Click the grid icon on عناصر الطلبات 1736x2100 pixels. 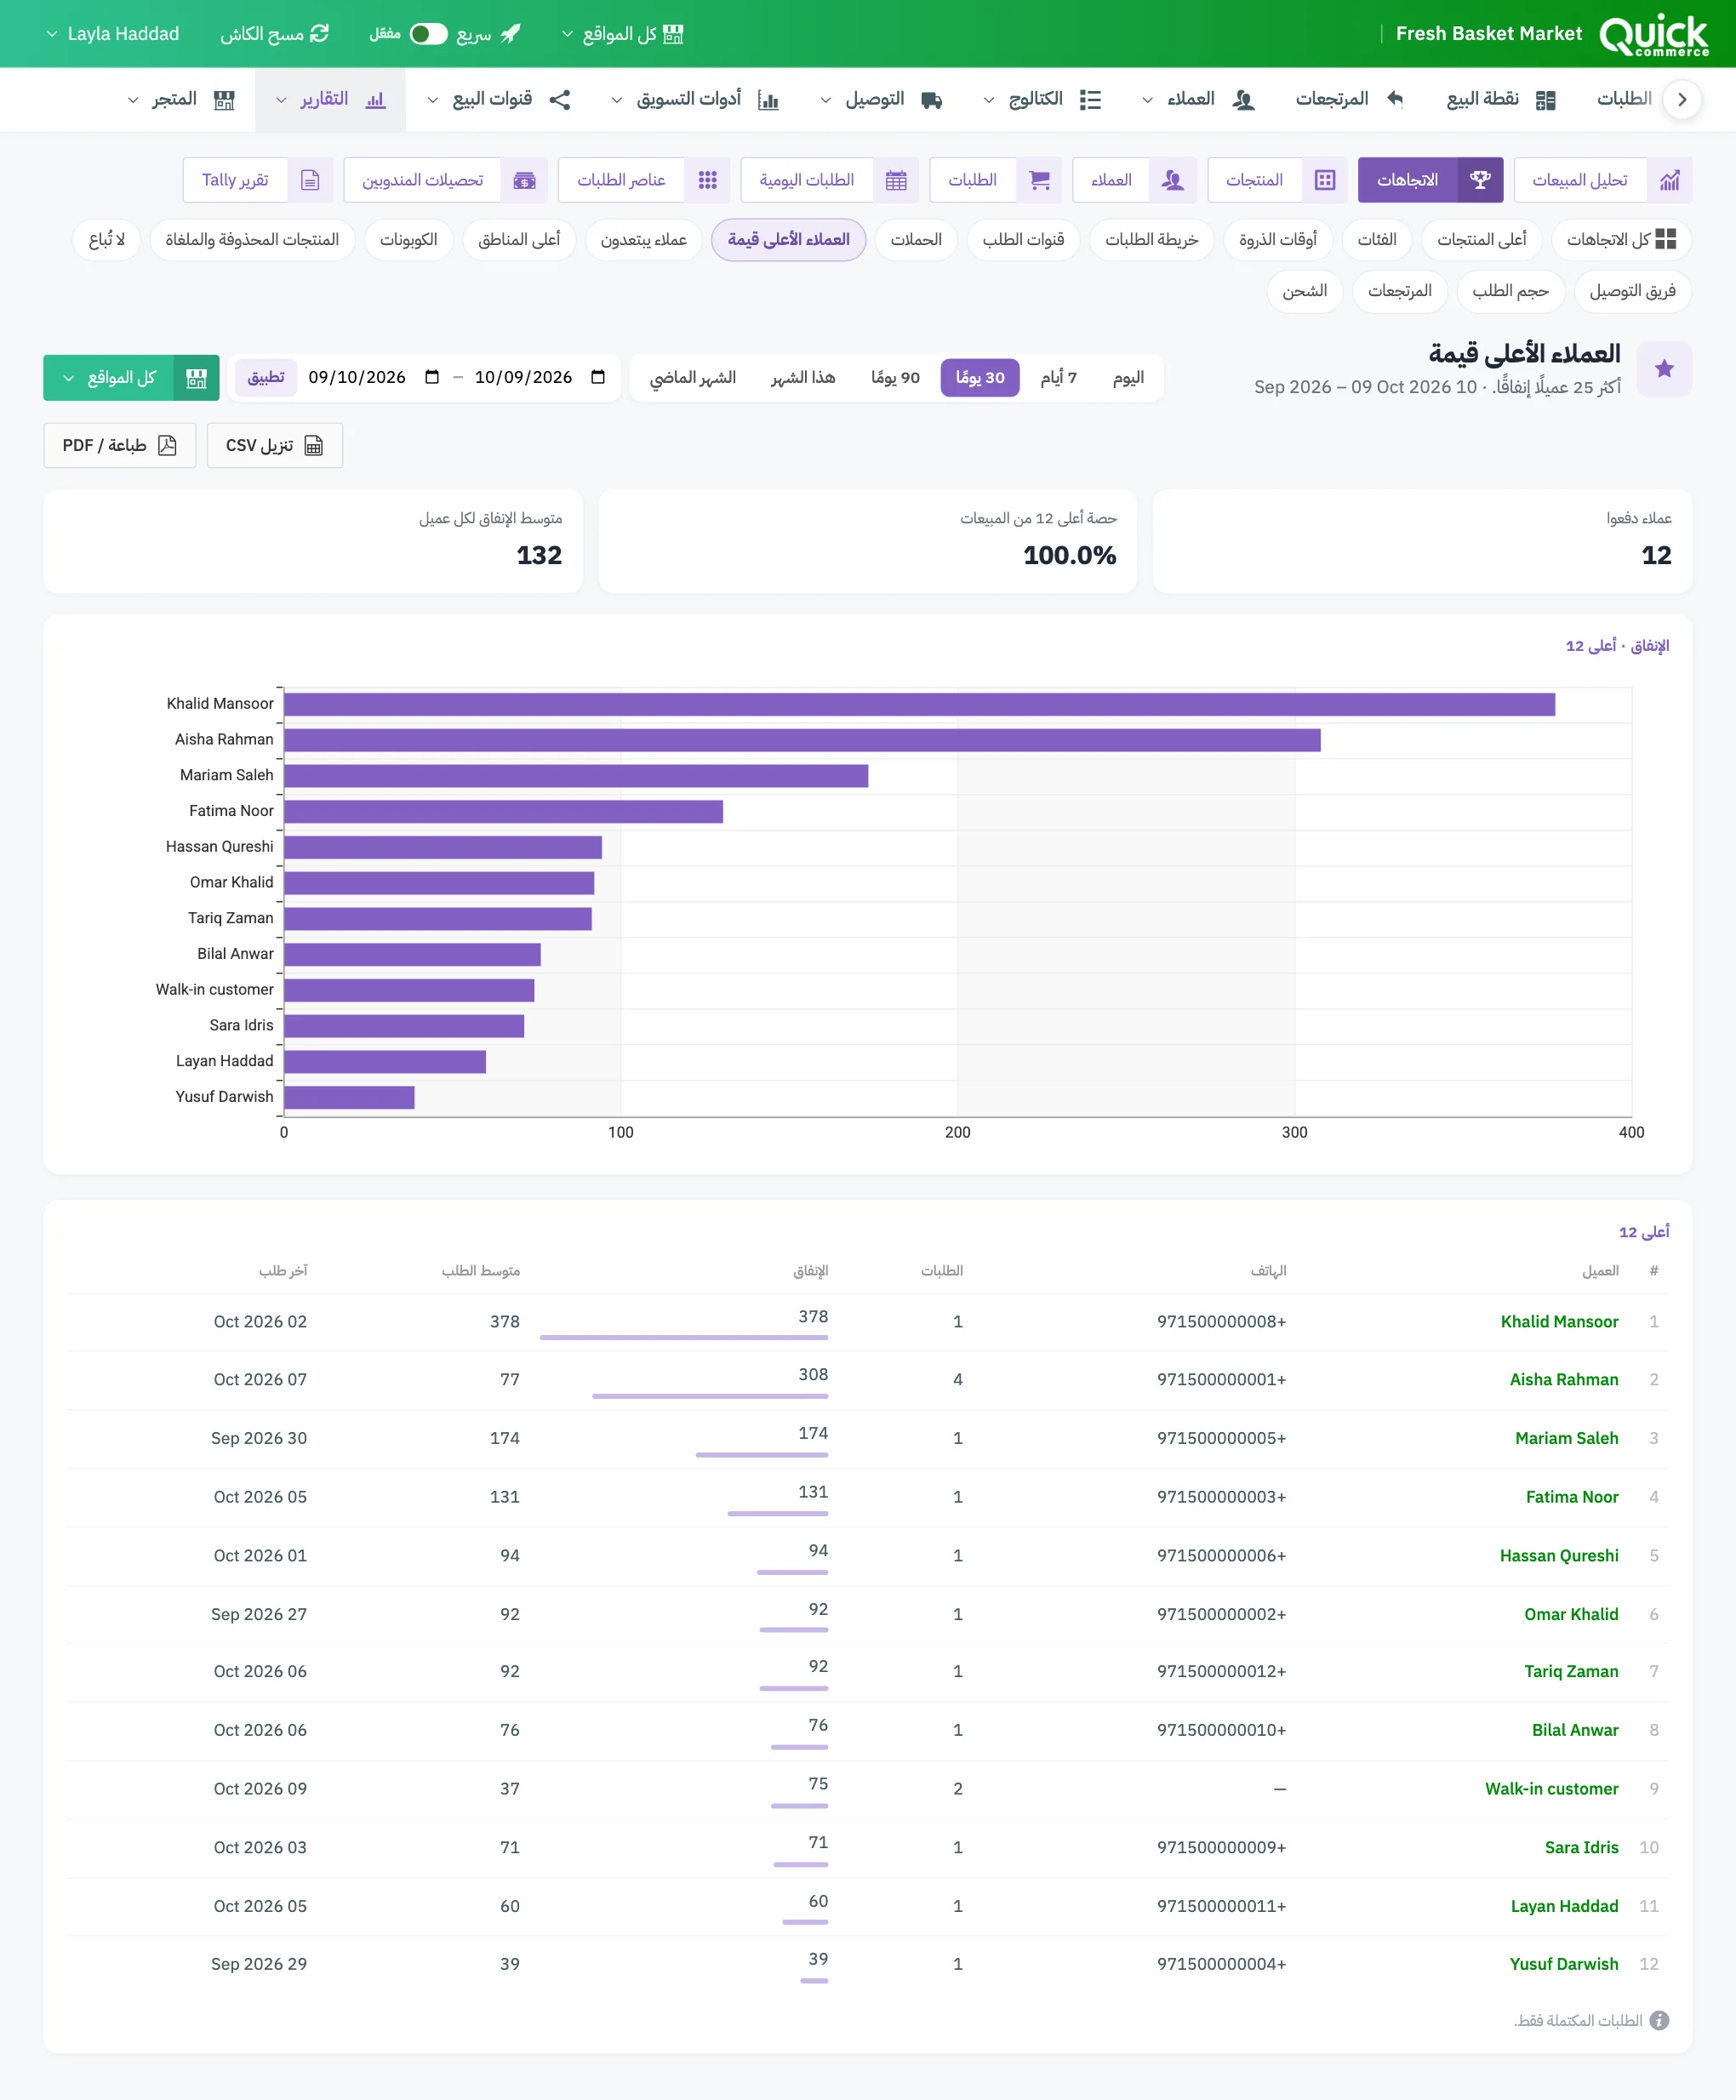pyautogui.click(x=707, y=180)
